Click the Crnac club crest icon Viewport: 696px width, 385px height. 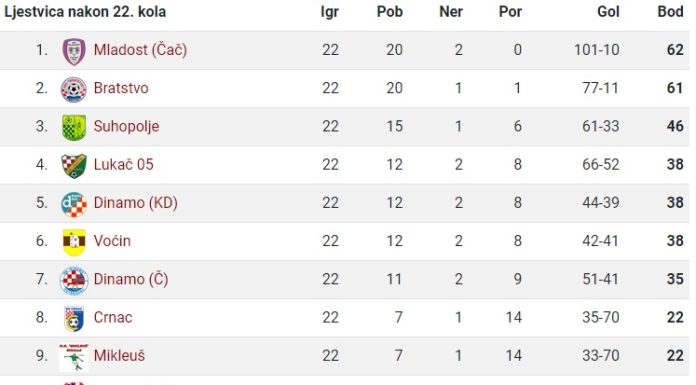tap(74, 318)
